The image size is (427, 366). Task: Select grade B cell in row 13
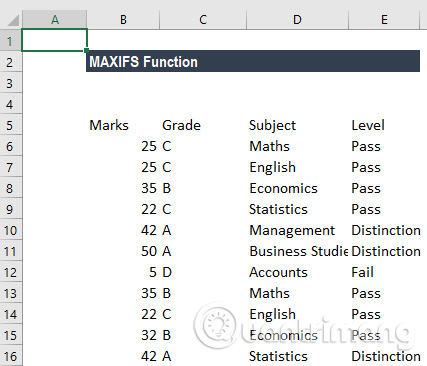(203, 293)
